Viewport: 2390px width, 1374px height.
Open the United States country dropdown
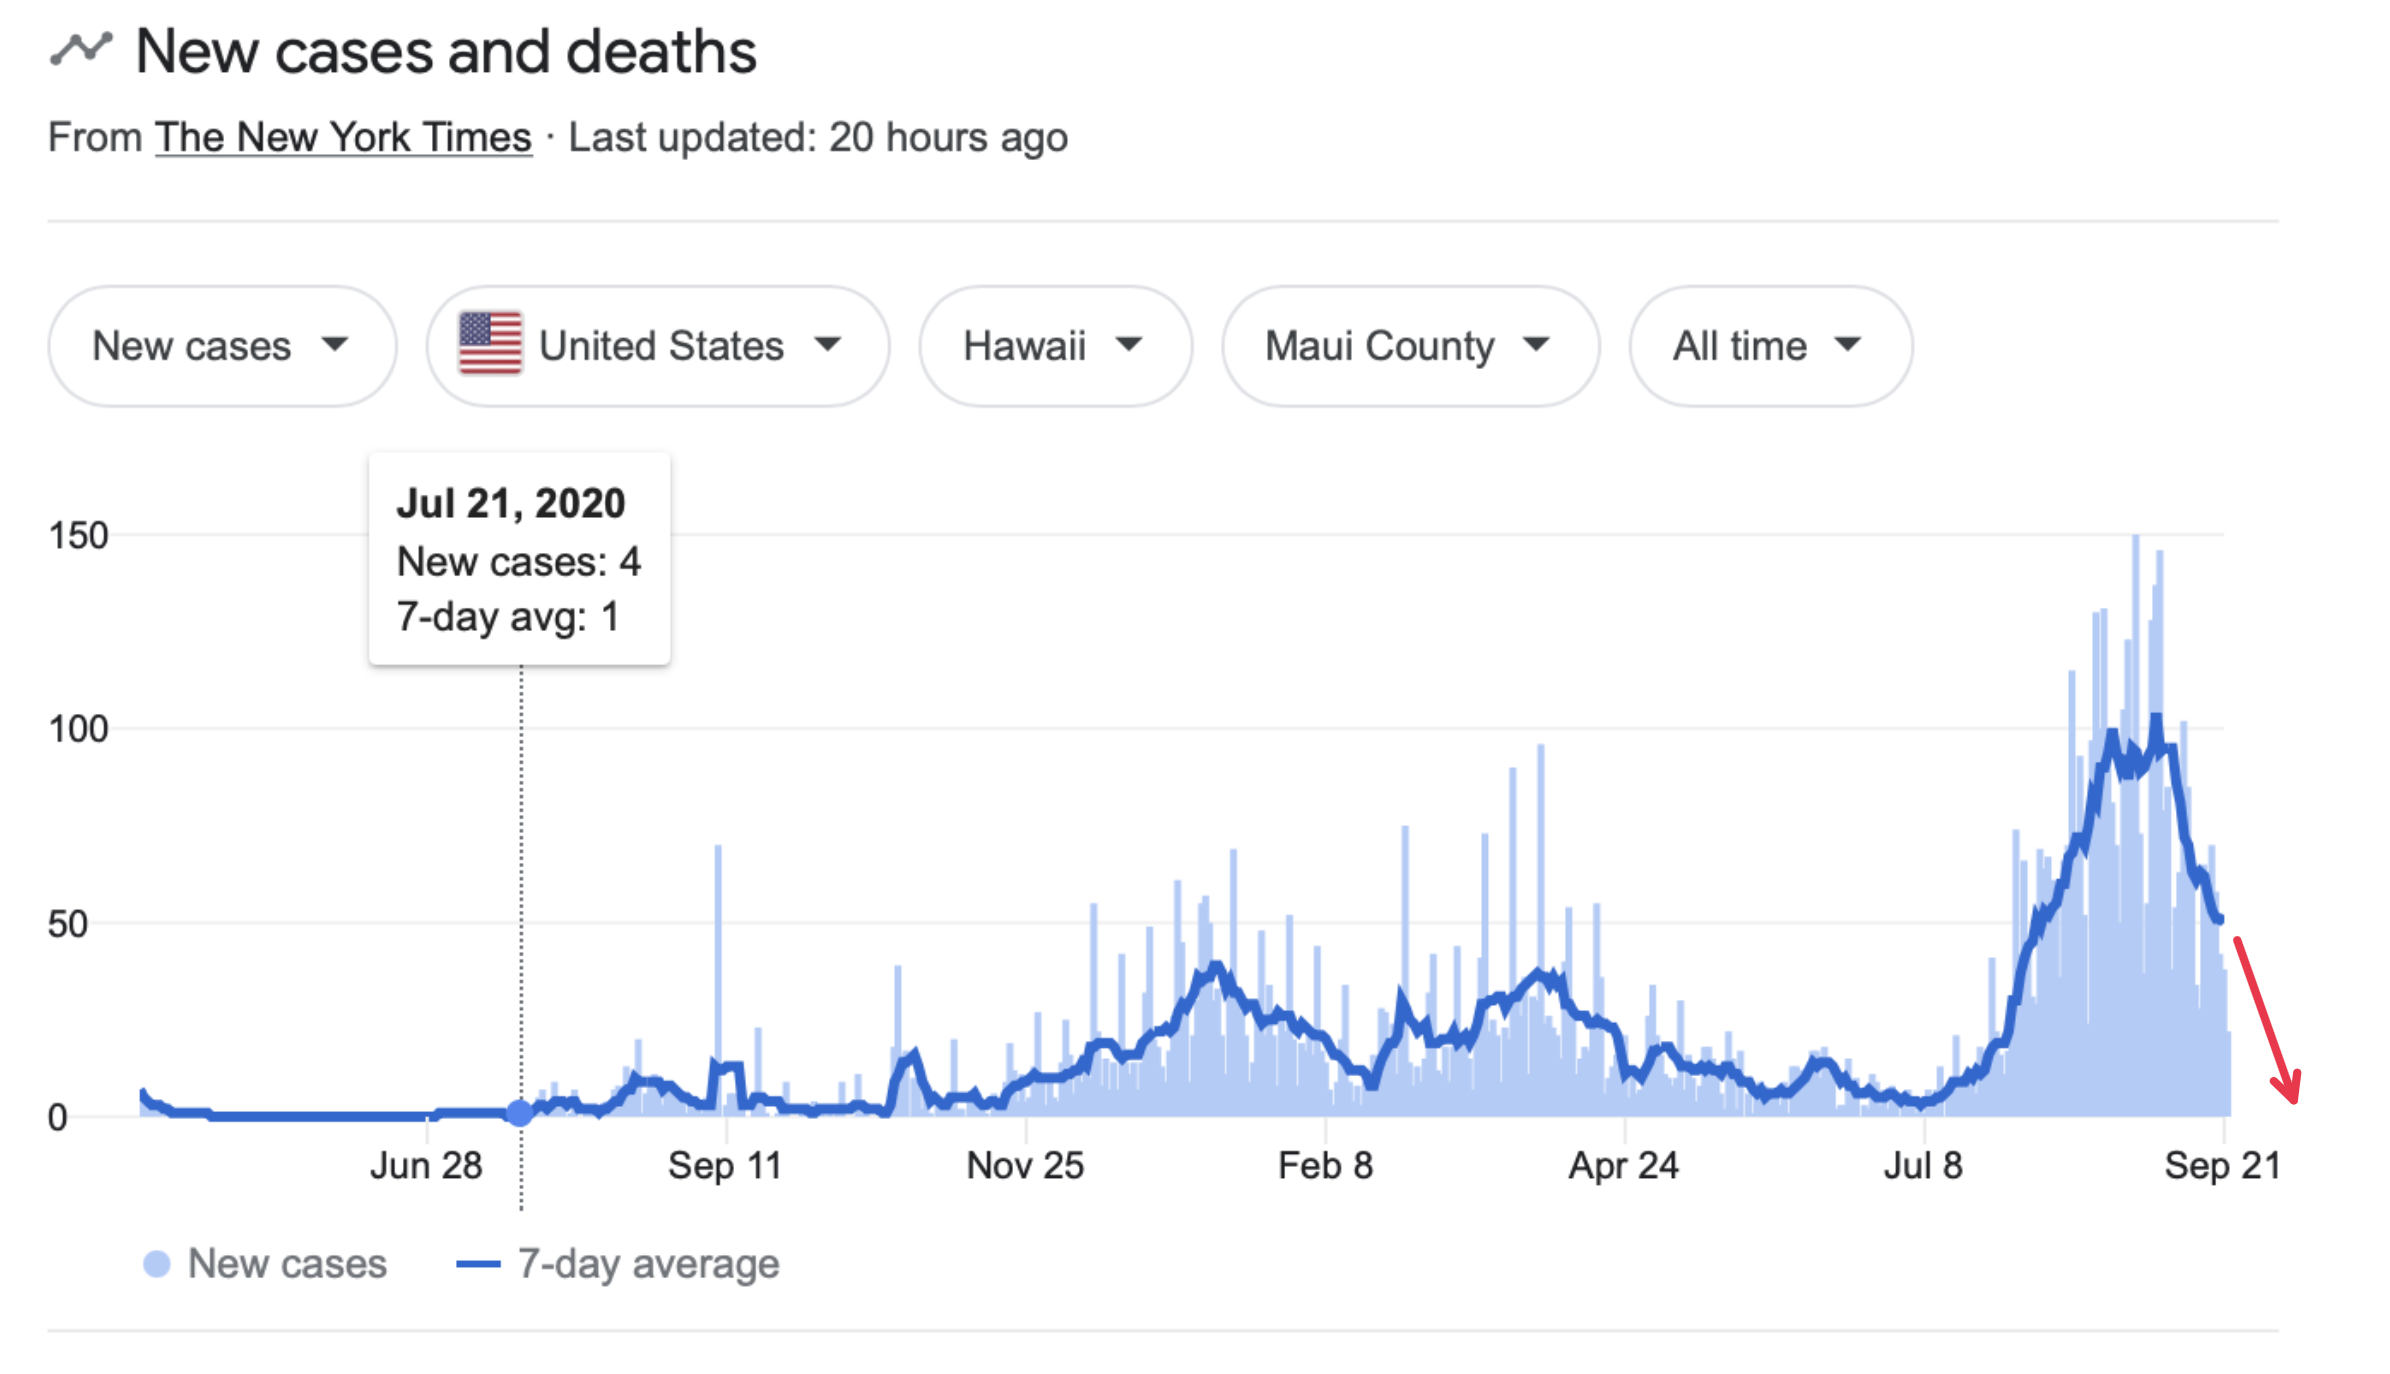(x=657, y=346)
